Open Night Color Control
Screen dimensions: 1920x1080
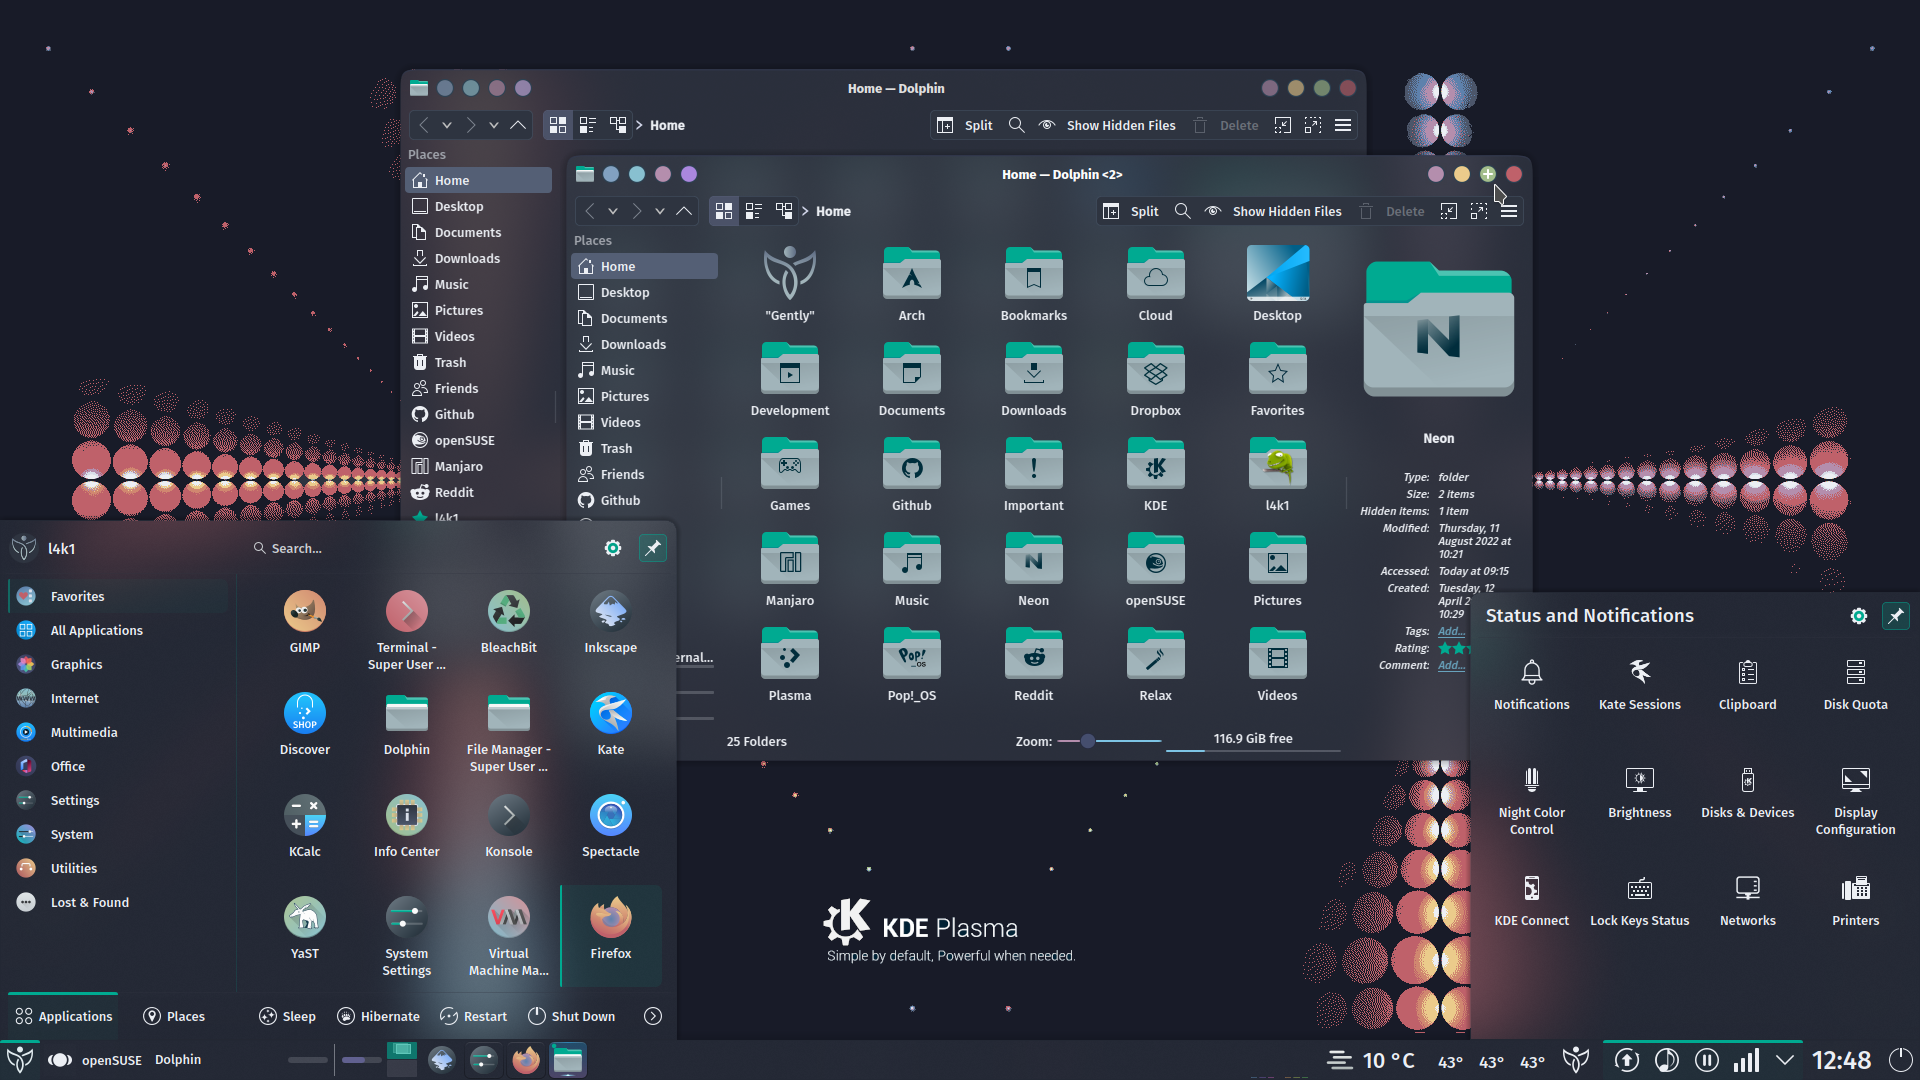click(1532, 800)
